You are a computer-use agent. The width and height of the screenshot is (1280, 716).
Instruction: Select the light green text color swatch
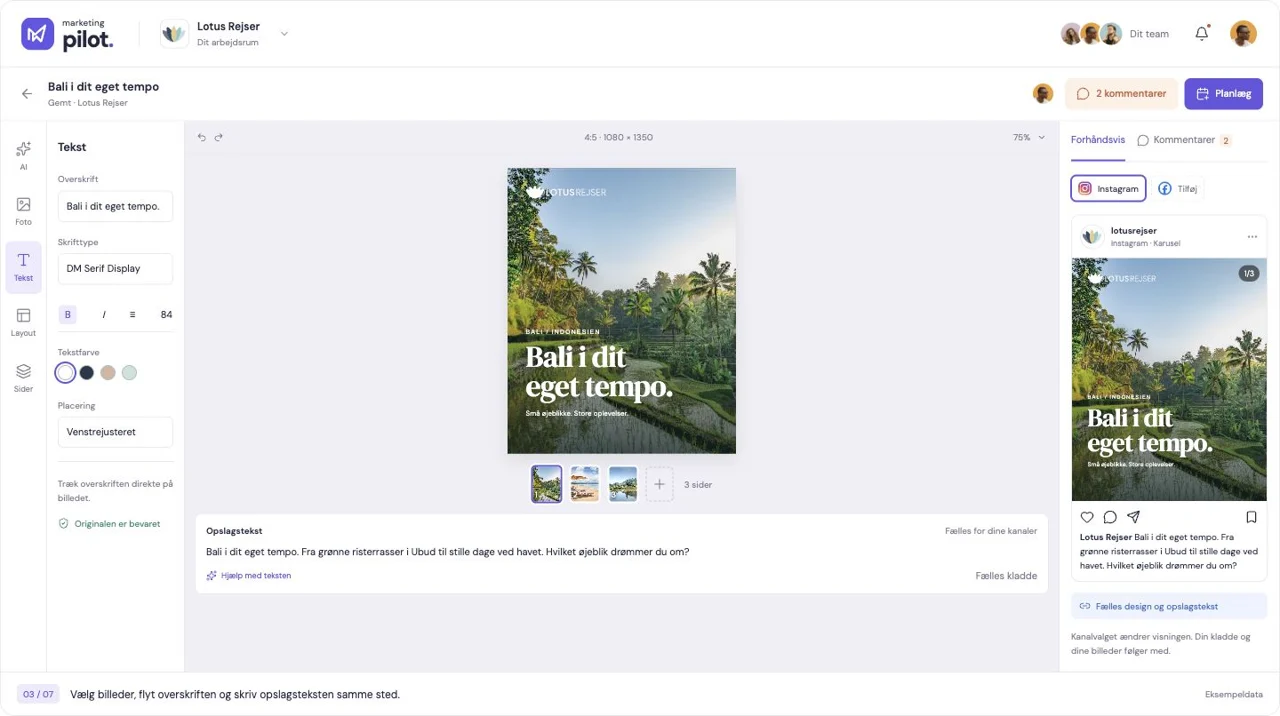129,373
